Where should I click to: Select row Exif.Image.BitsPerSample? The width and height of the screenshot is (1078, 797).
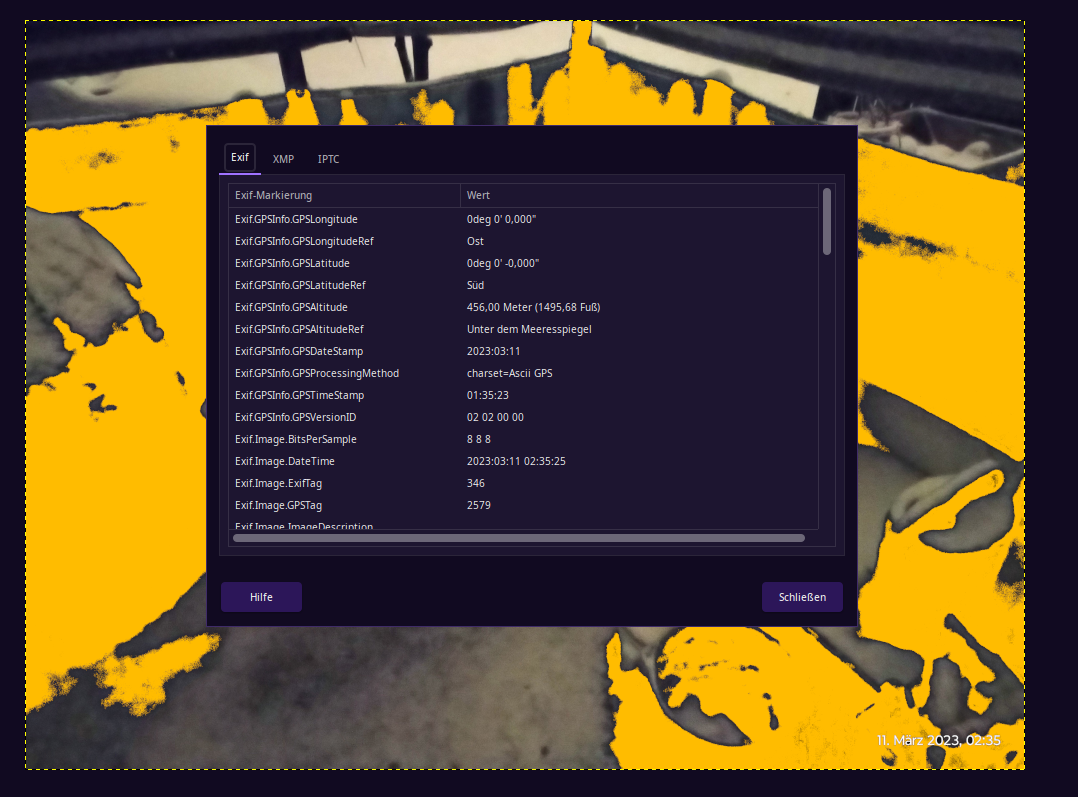pos(523,439)
